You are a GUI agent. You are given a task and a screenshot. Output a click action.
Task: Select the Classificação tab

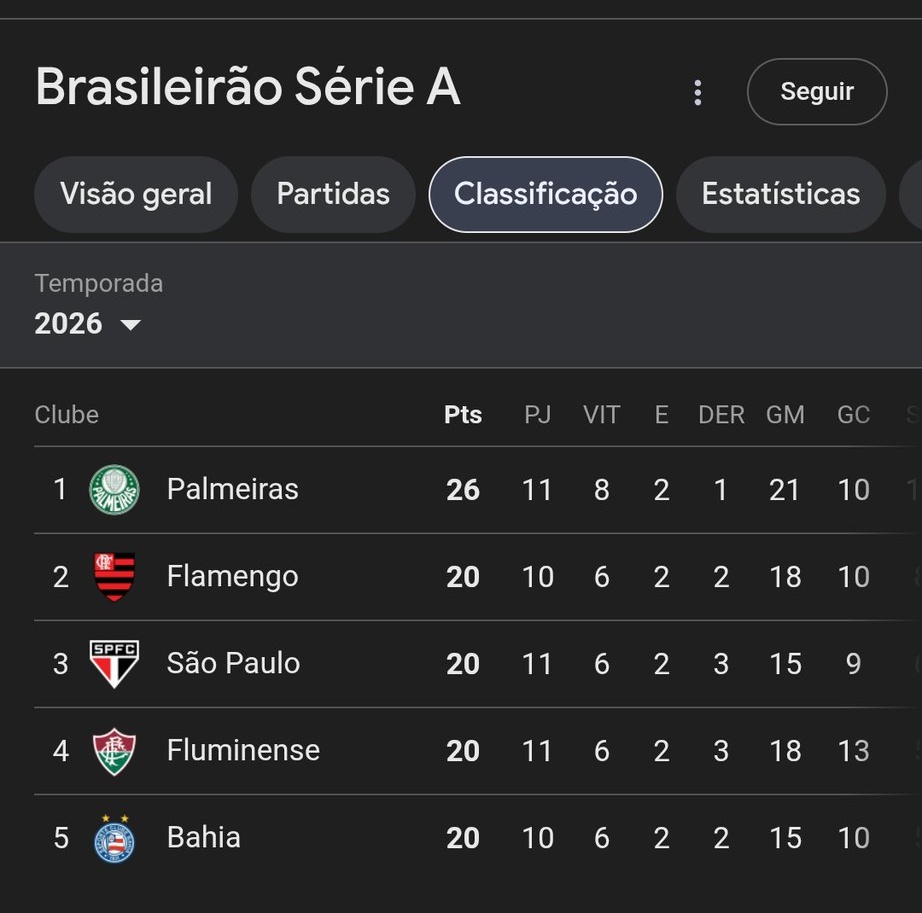click(545, 194)
